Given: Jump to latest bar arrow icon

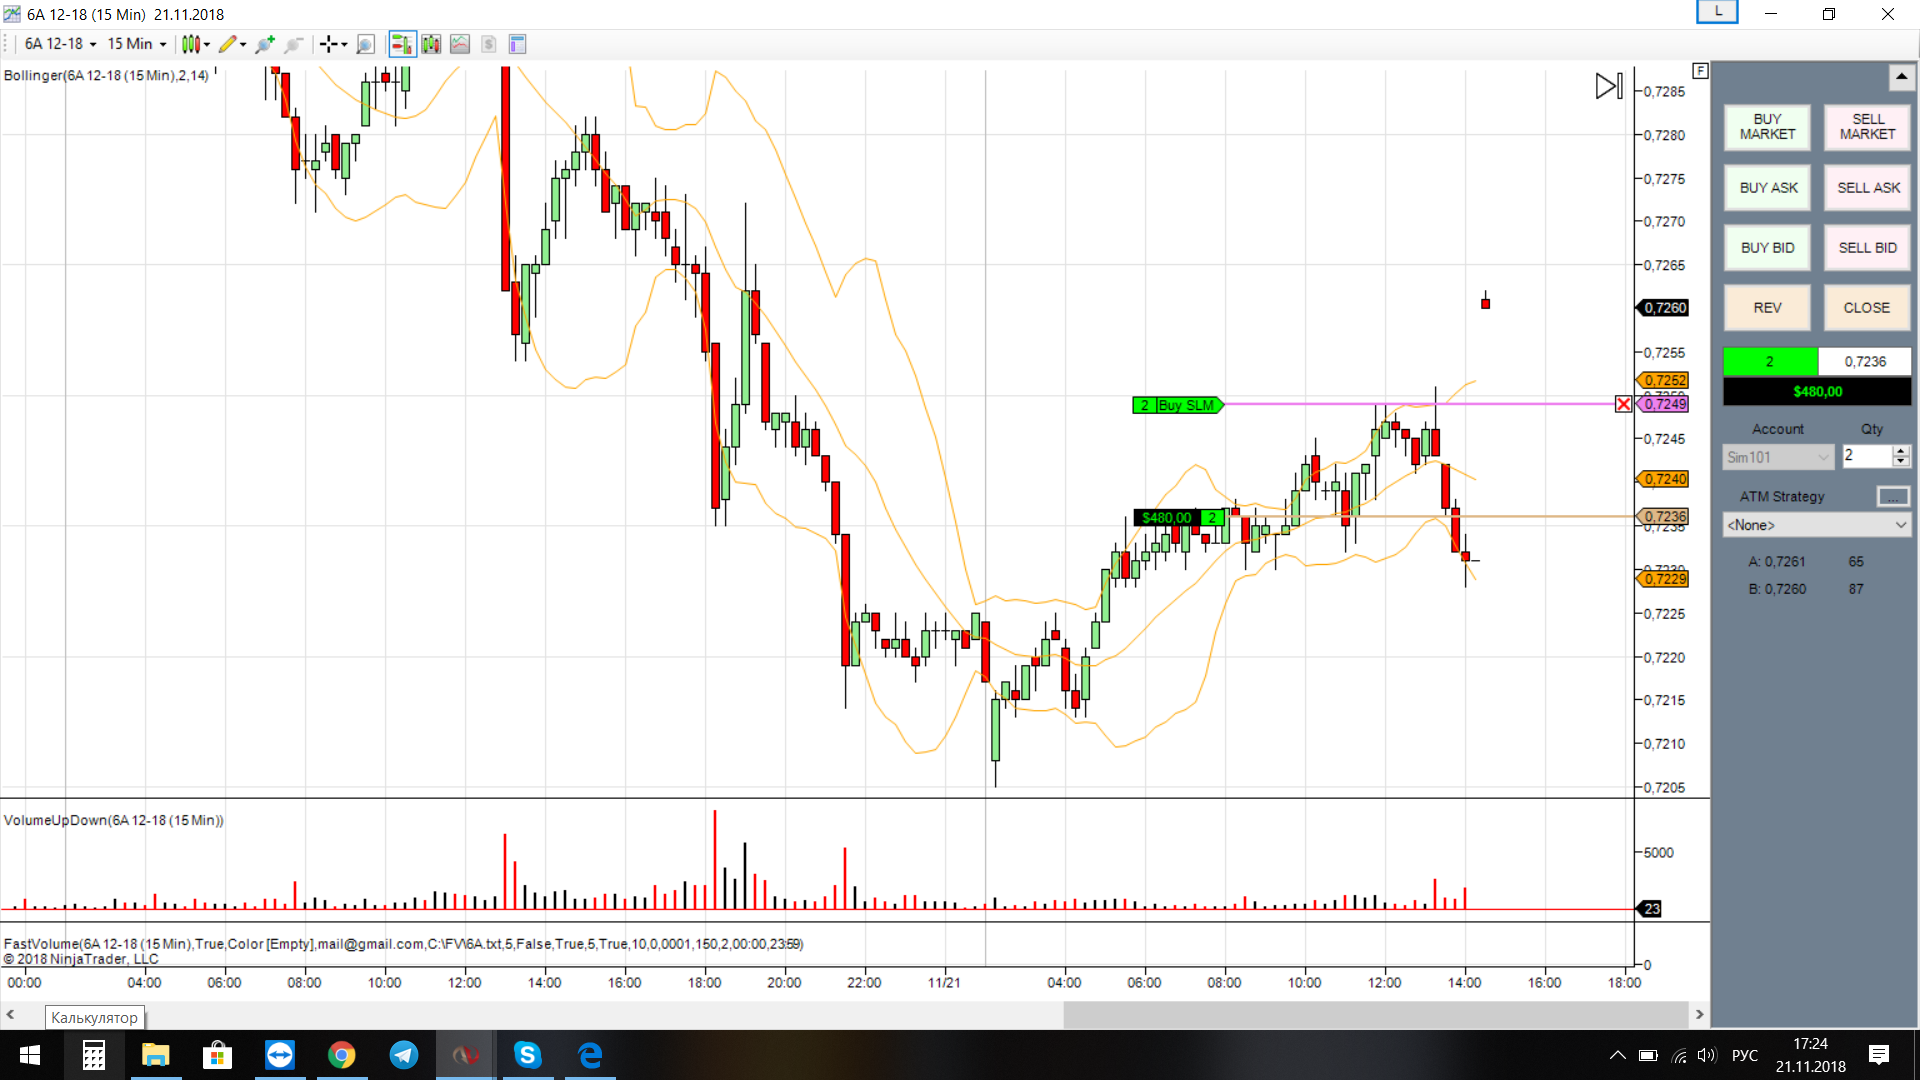Looking at the screenshot, I should pyautogui.click(x=1608, y=86).
